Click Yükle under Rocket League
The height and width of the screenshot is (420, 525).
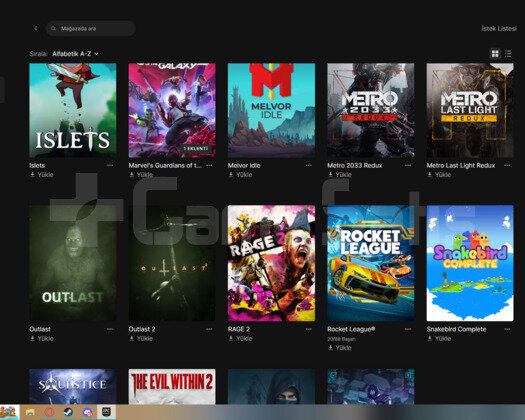(340, 348)
